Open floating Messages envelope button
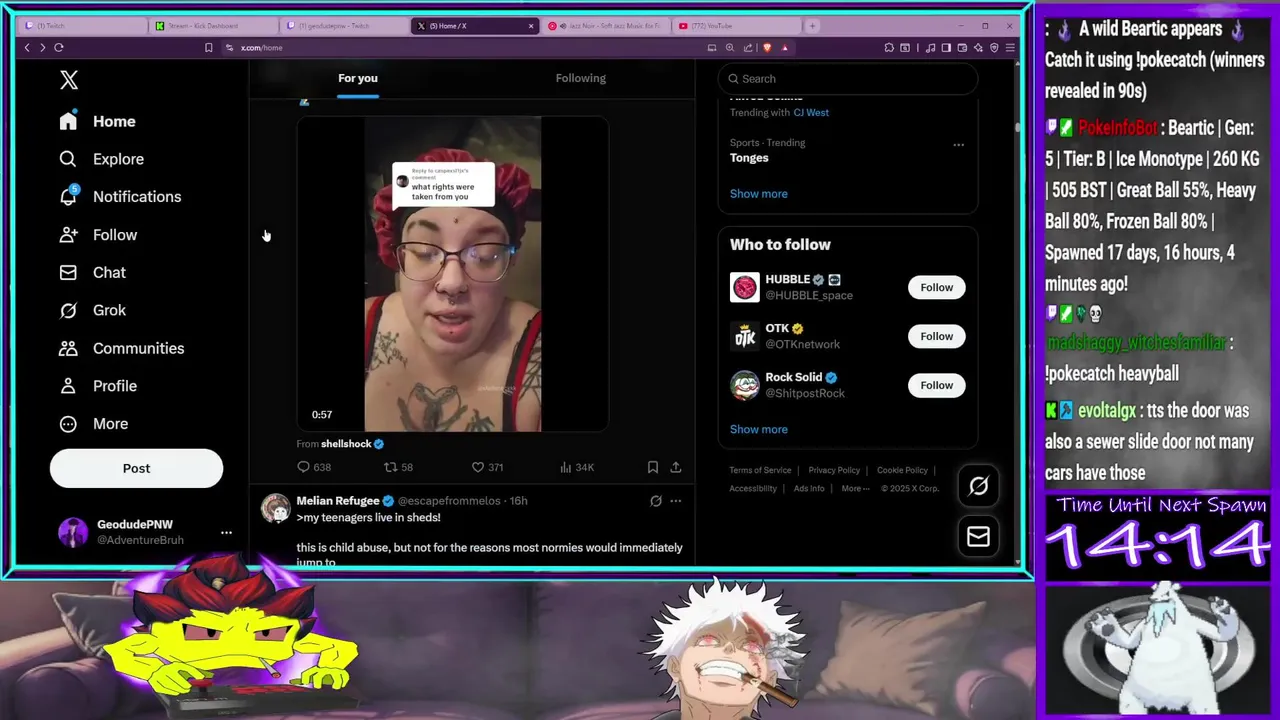Viewport: 1280px width, 720px height. click(978, 537)
